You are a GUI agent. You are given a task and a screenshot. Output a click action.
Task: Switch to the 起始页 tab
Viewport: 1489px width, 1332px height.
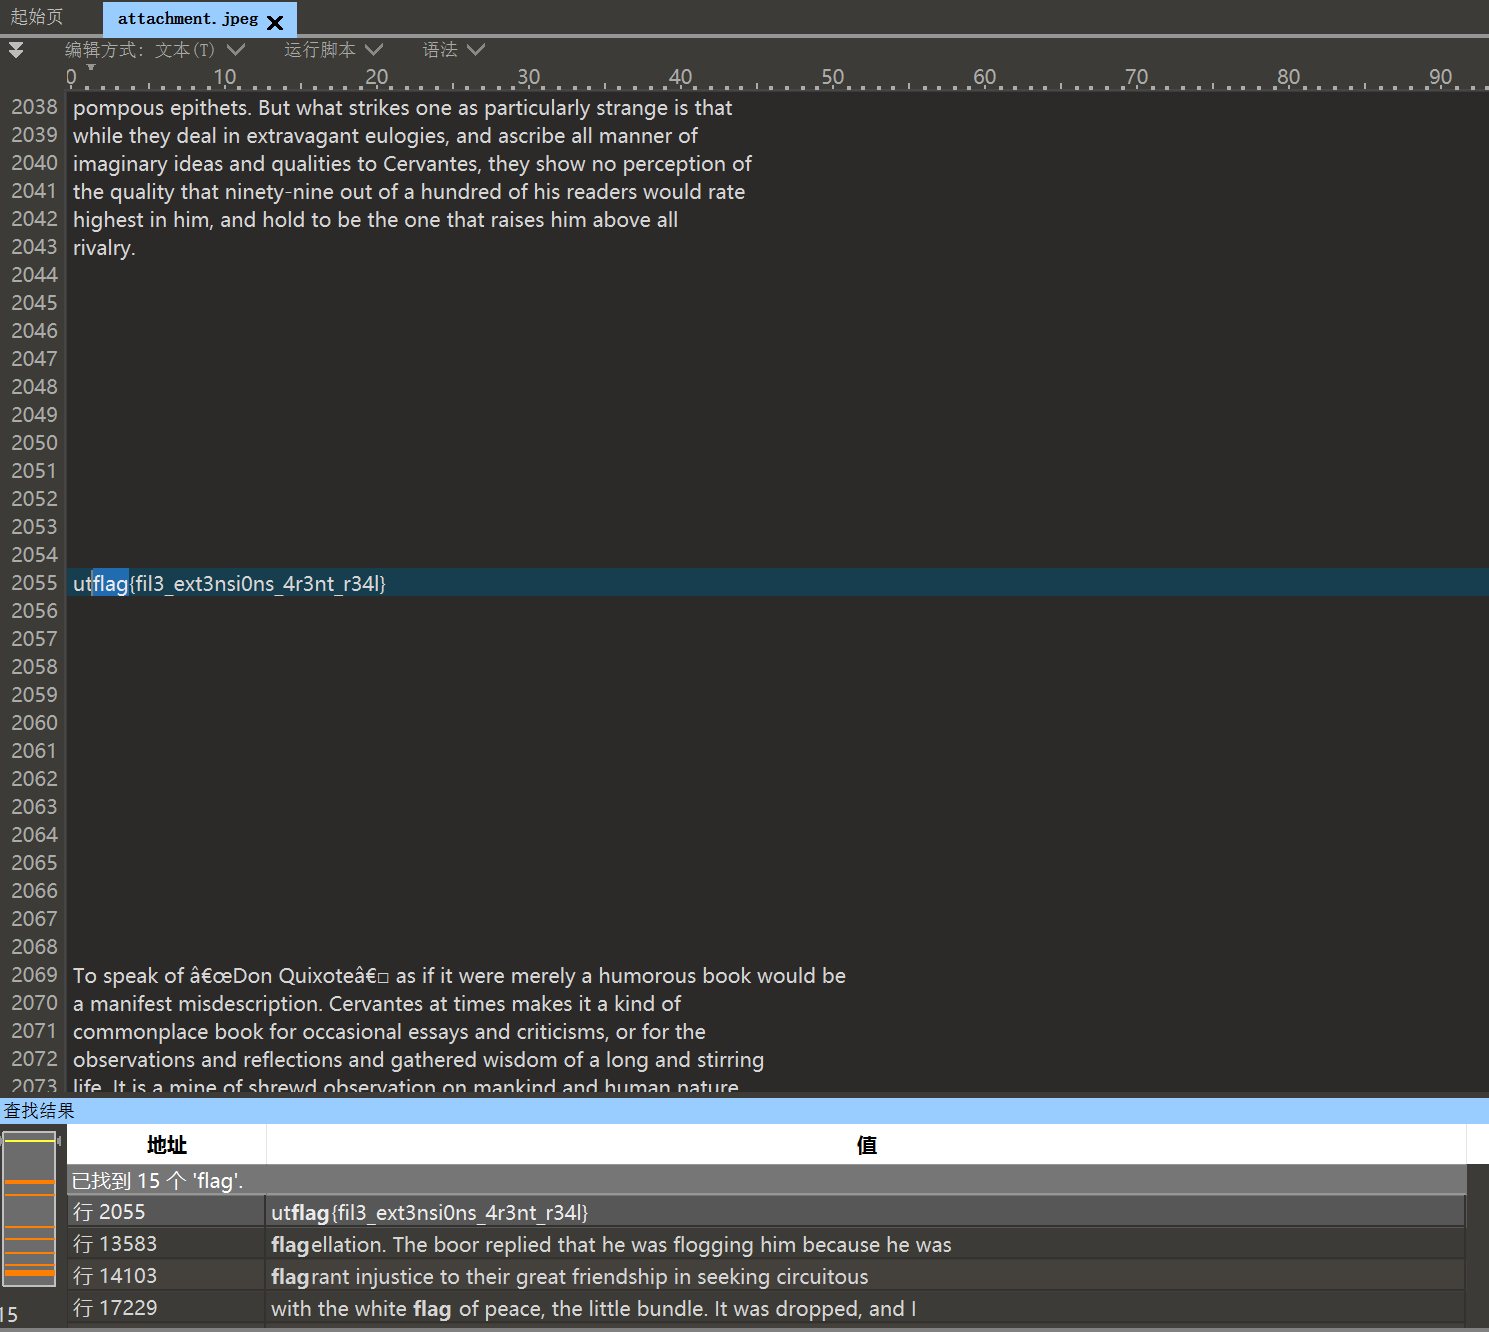[35, 16]
